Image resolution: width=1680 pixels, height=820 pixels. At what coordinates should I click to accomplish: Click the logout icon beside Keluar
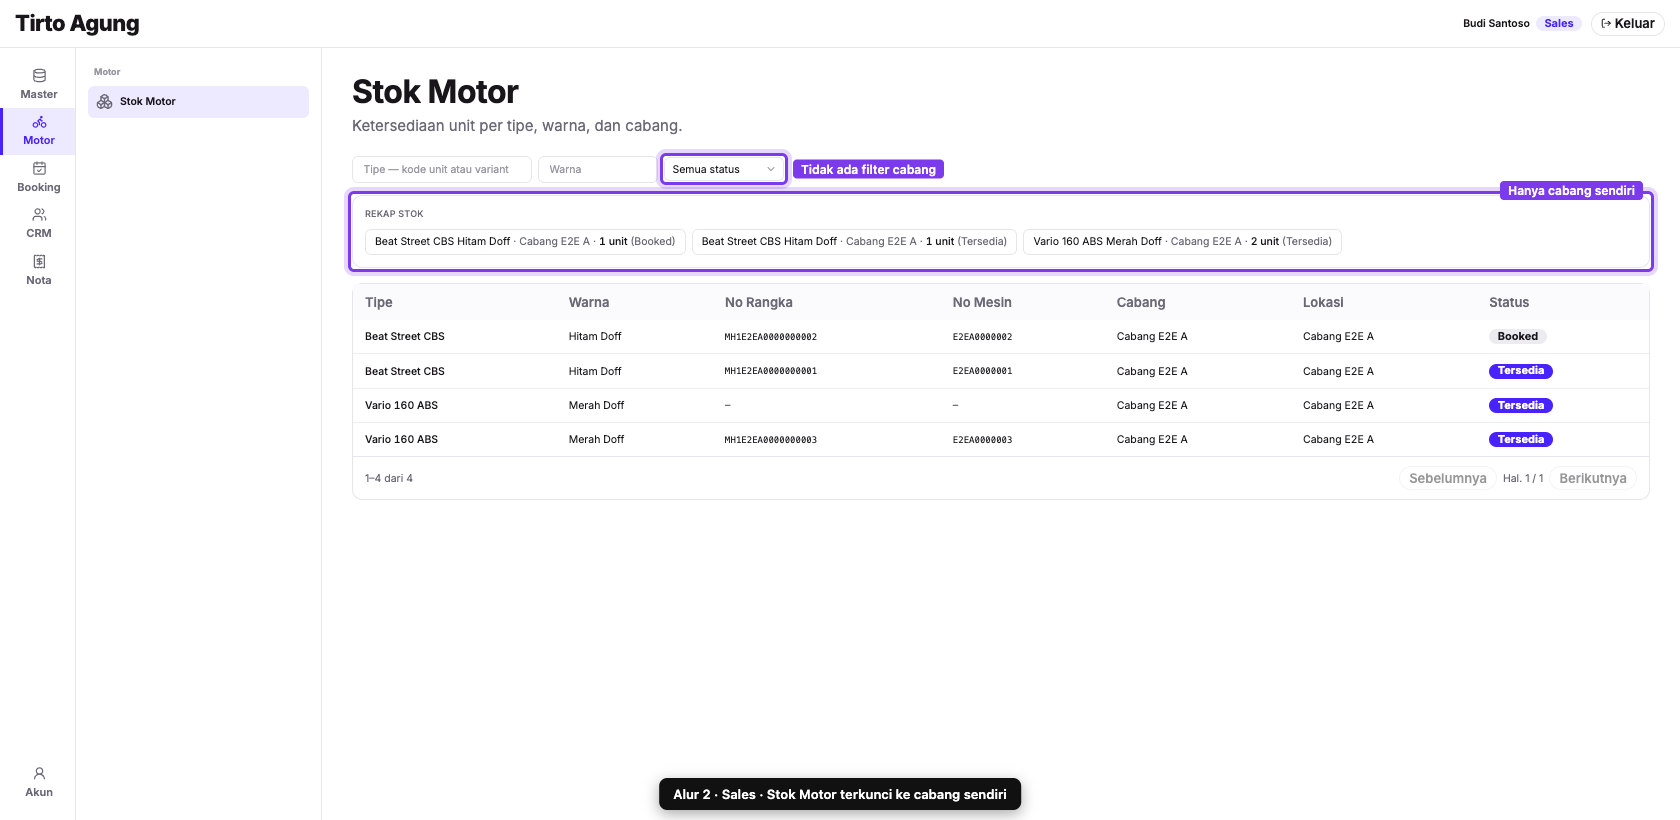point(1606,24)
